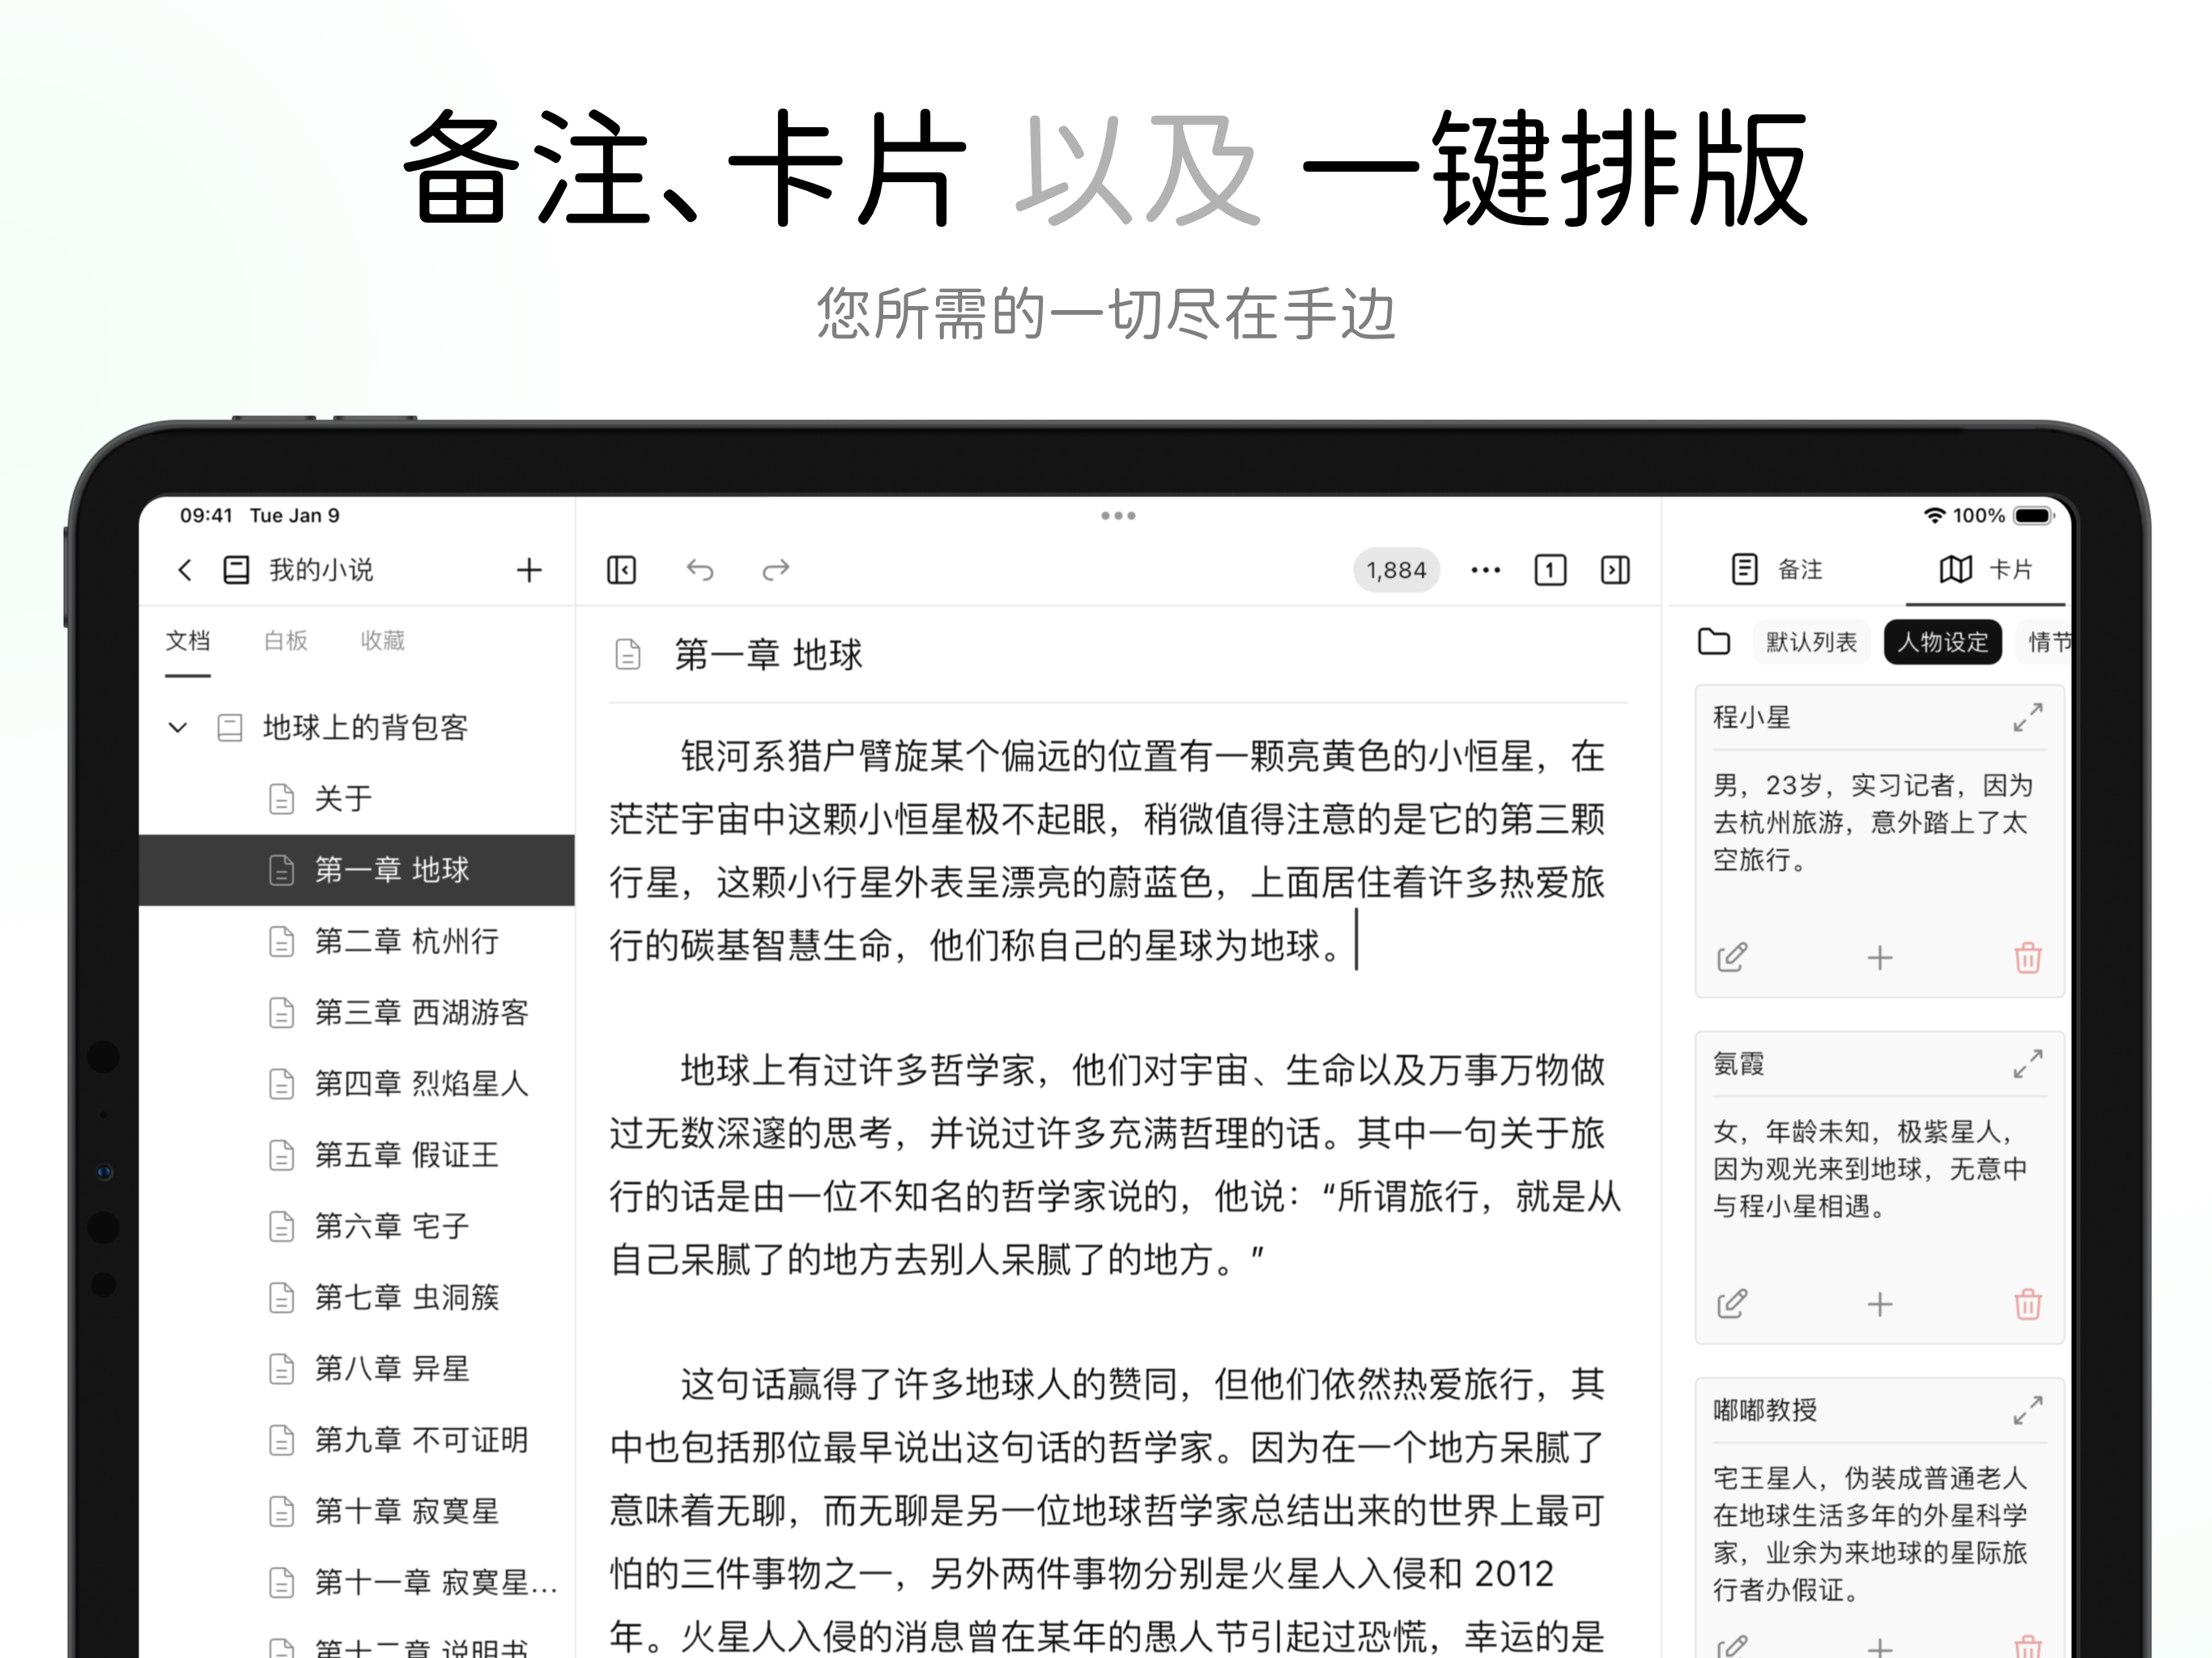The width and height of the screenshot is (2212, 1658).
Task: Click the single-page layout icon
Action: (1550, 570)
